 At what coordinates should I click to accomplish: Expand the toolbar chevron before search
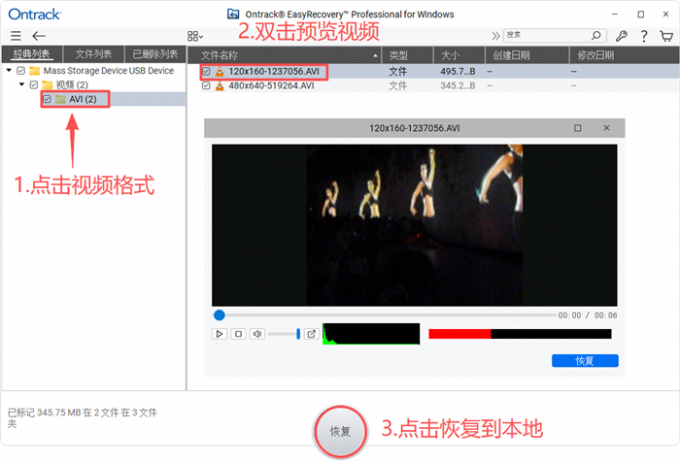click(495, 36)
